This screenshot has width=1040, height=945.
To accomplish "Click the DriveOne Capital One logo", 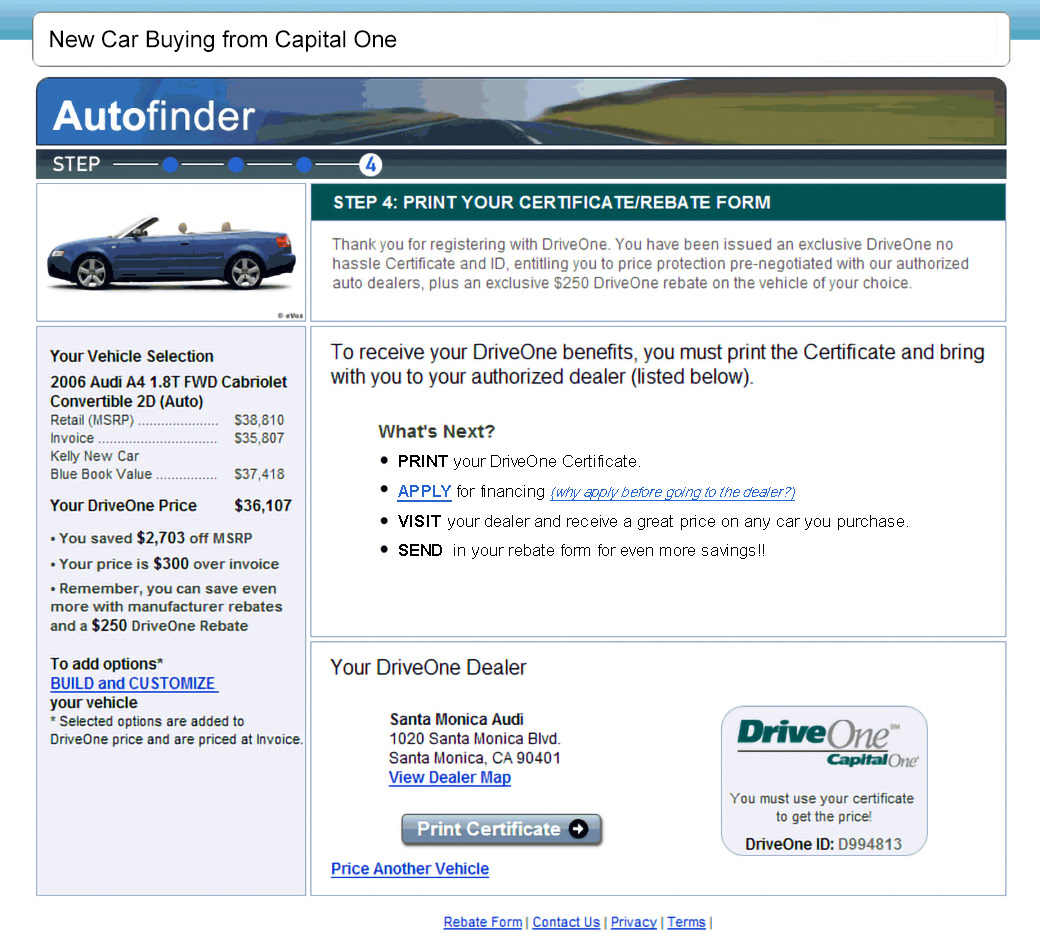I will pos(828,744).
